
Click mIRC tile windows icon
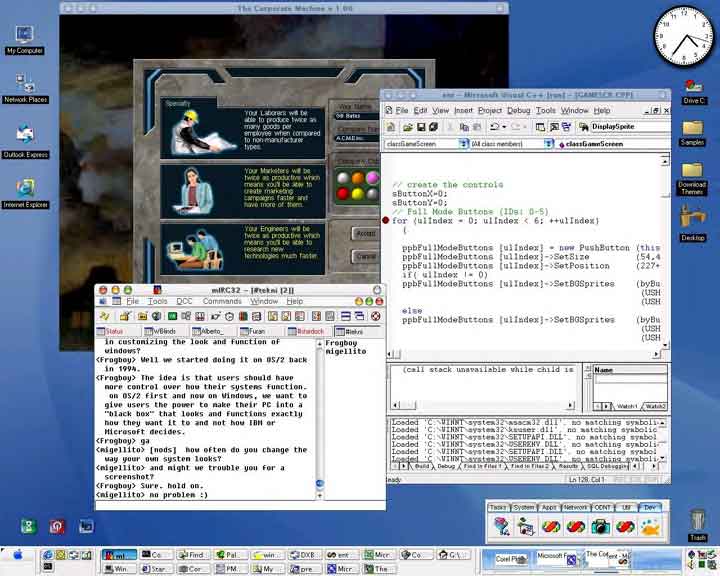[x=346, y=316]
